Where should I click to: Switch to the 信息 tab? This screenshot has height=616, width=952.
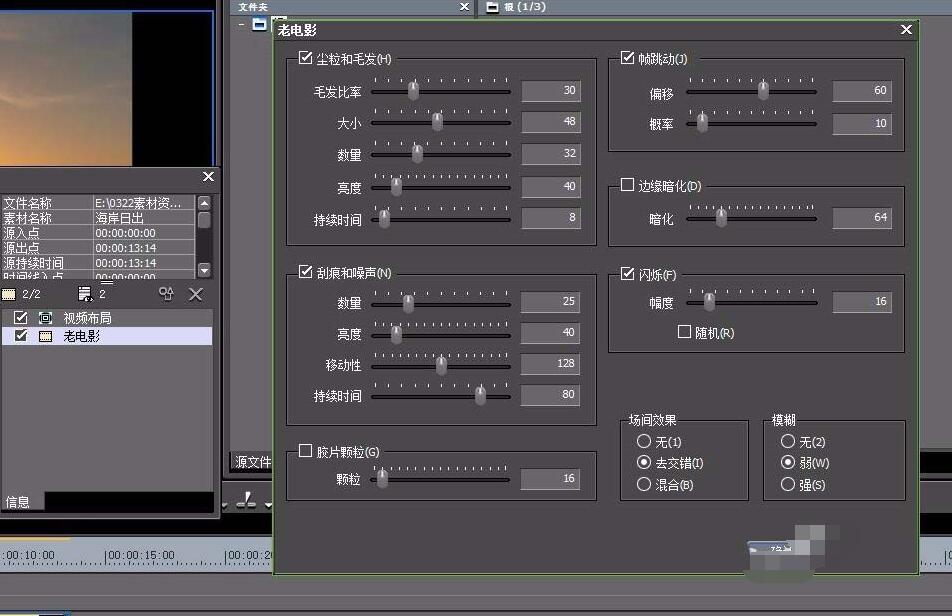tap(18, 502)
